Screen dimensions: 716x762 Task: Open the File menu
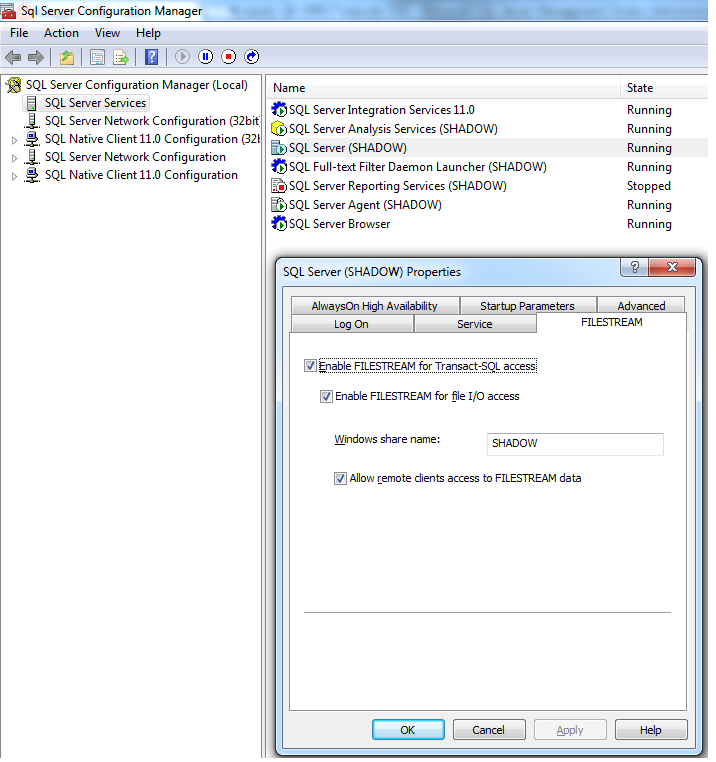pyautogui.click(x=19, y=33)
